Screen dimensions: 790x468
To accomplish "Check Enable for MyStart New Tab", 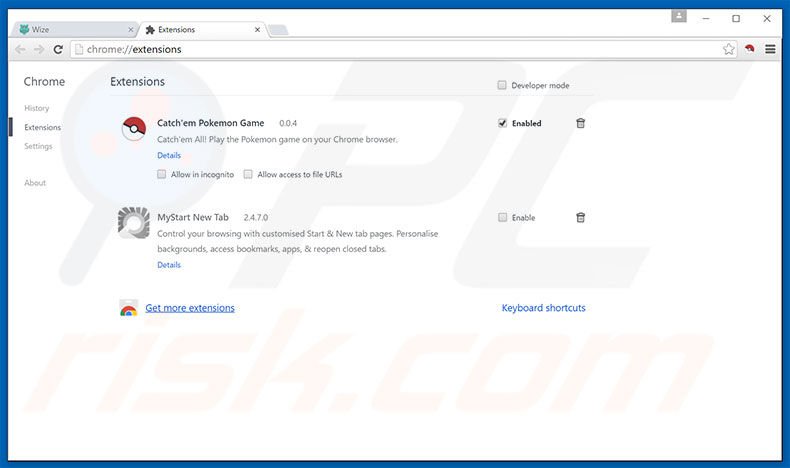I will click(502, 217).
